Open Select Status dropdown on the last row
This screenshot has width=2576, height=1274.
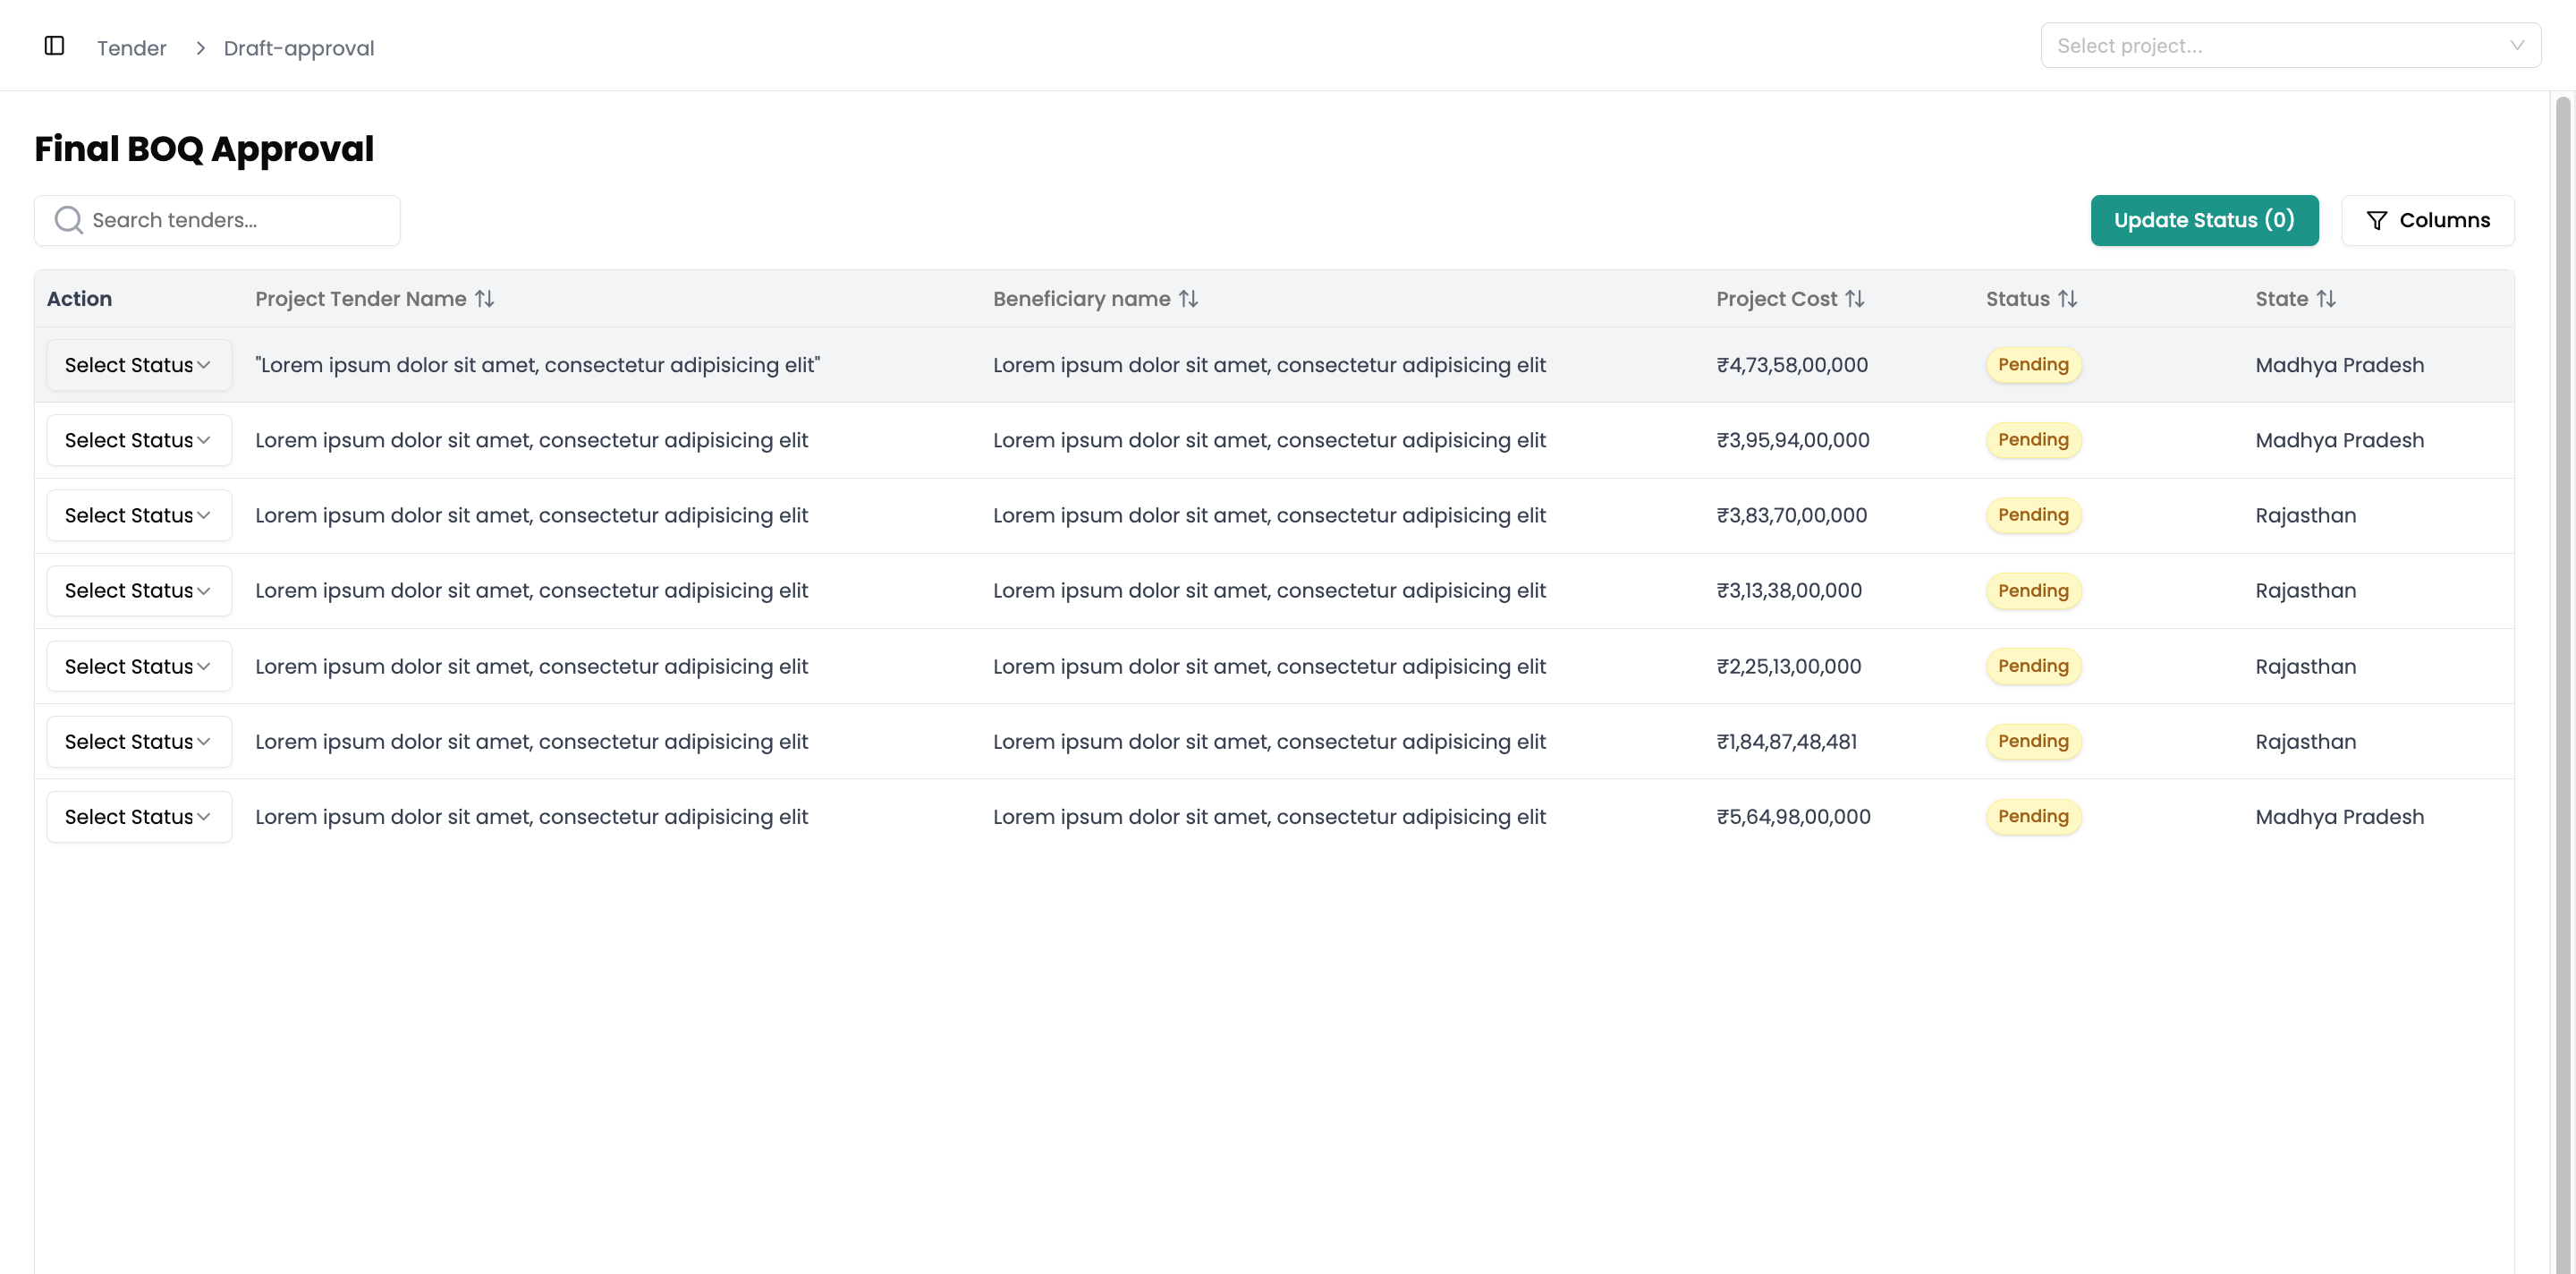point(138,816)
